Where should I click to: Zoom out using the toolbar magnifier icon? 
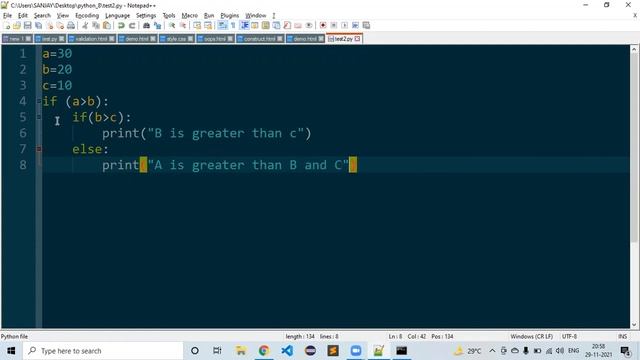183,25
